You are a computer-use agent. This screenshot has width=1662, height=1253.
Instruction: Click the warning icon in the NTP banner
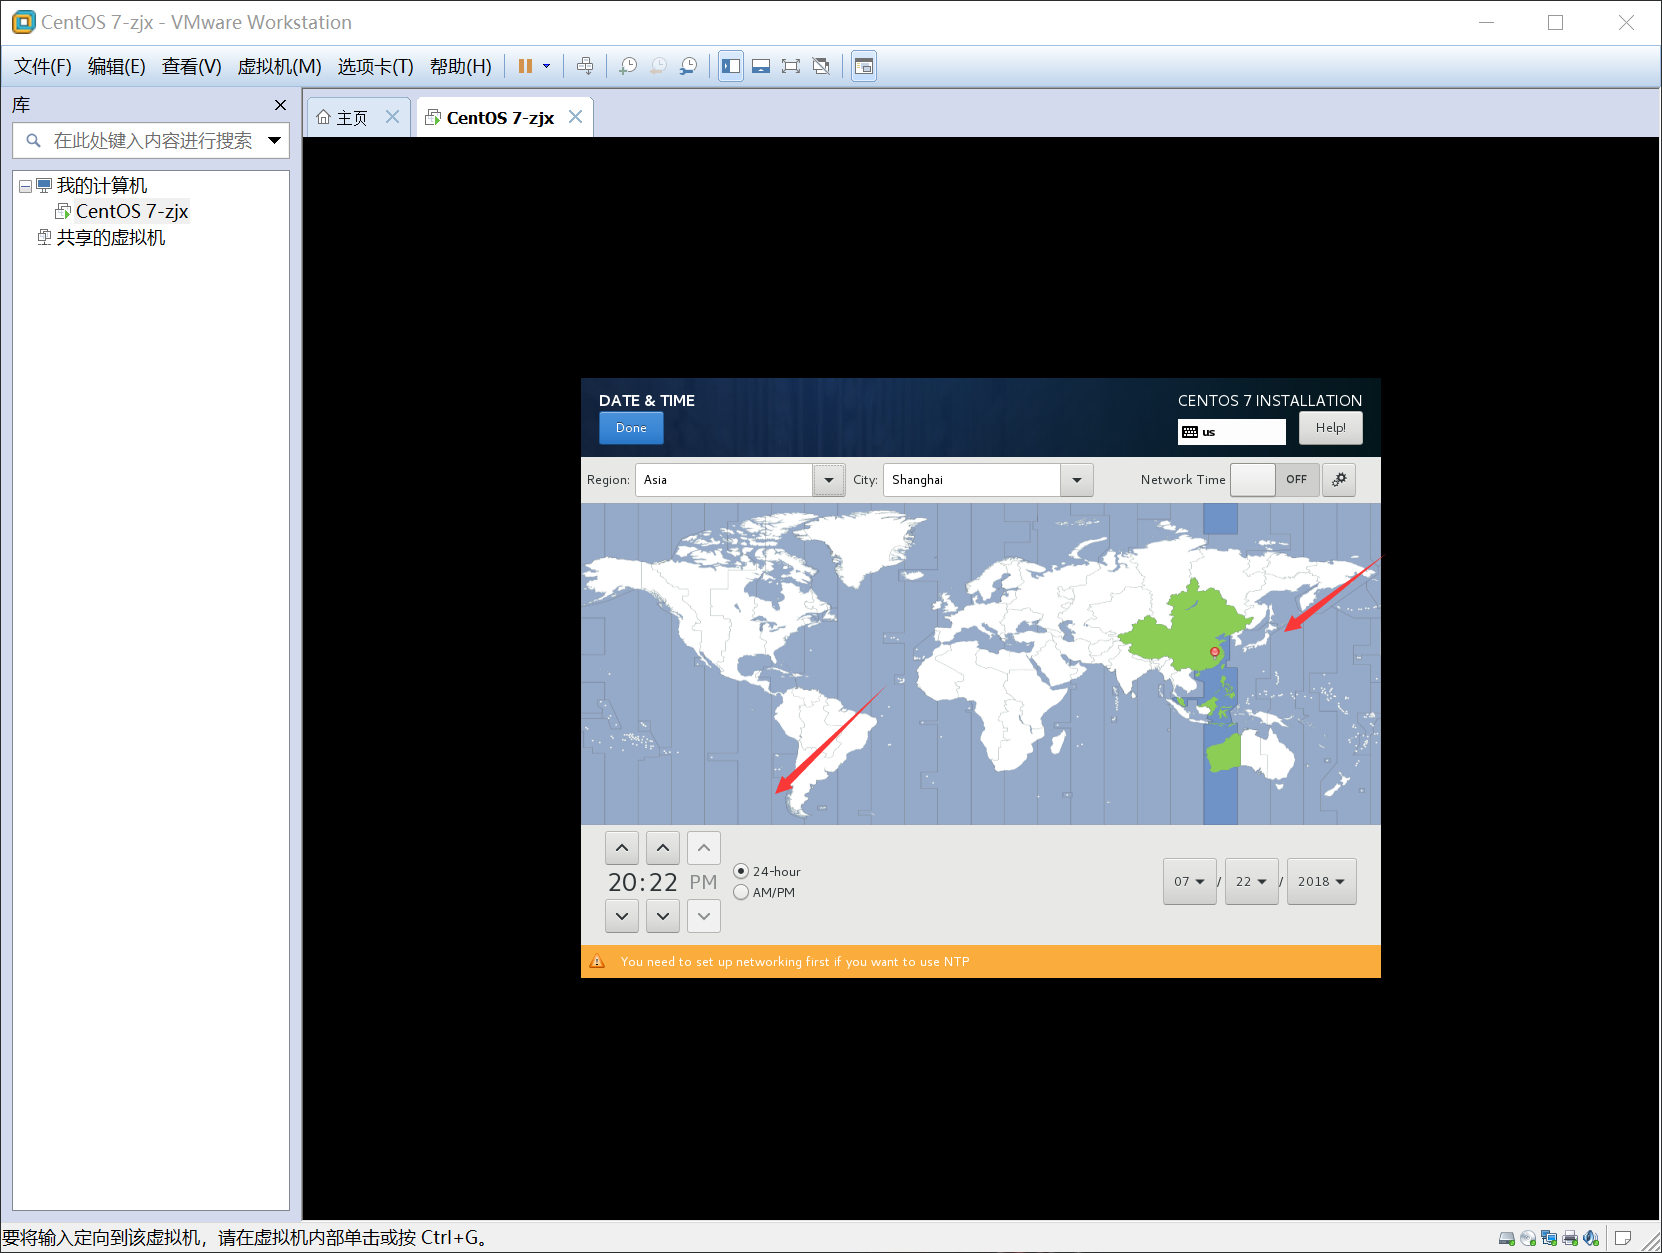pyautogui.click(x=597, y=962)
